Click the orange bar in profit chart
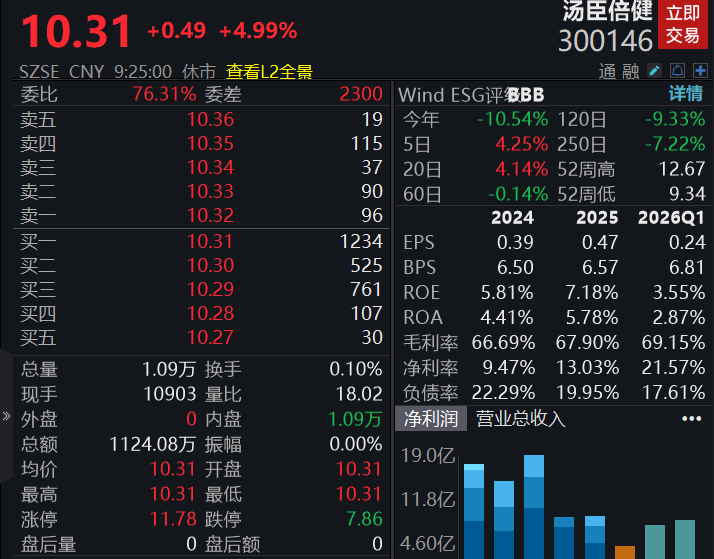This screenshot has height=559, width=714. 625,552
